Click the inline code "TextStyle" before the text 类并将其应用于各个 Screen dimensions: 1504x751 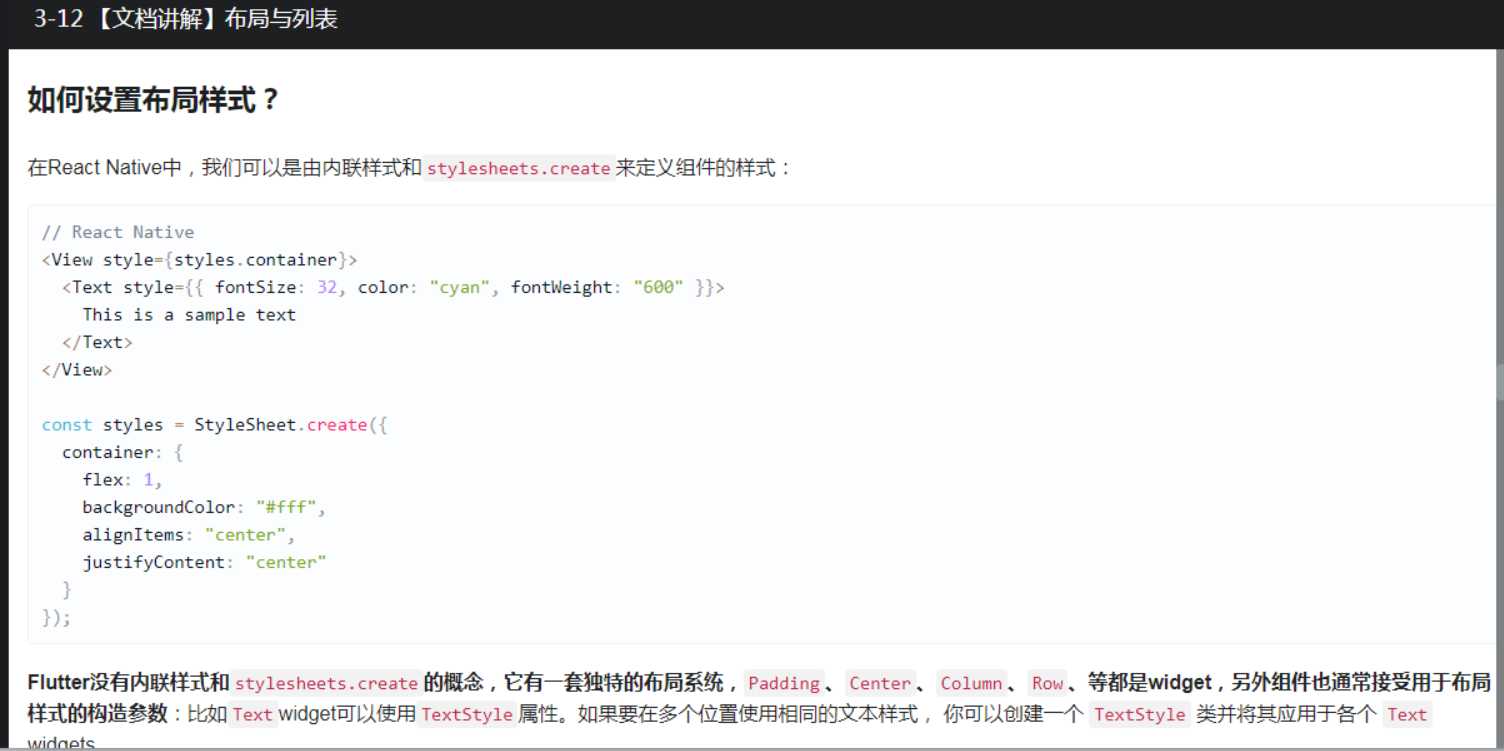click(x=1139, y=715)
